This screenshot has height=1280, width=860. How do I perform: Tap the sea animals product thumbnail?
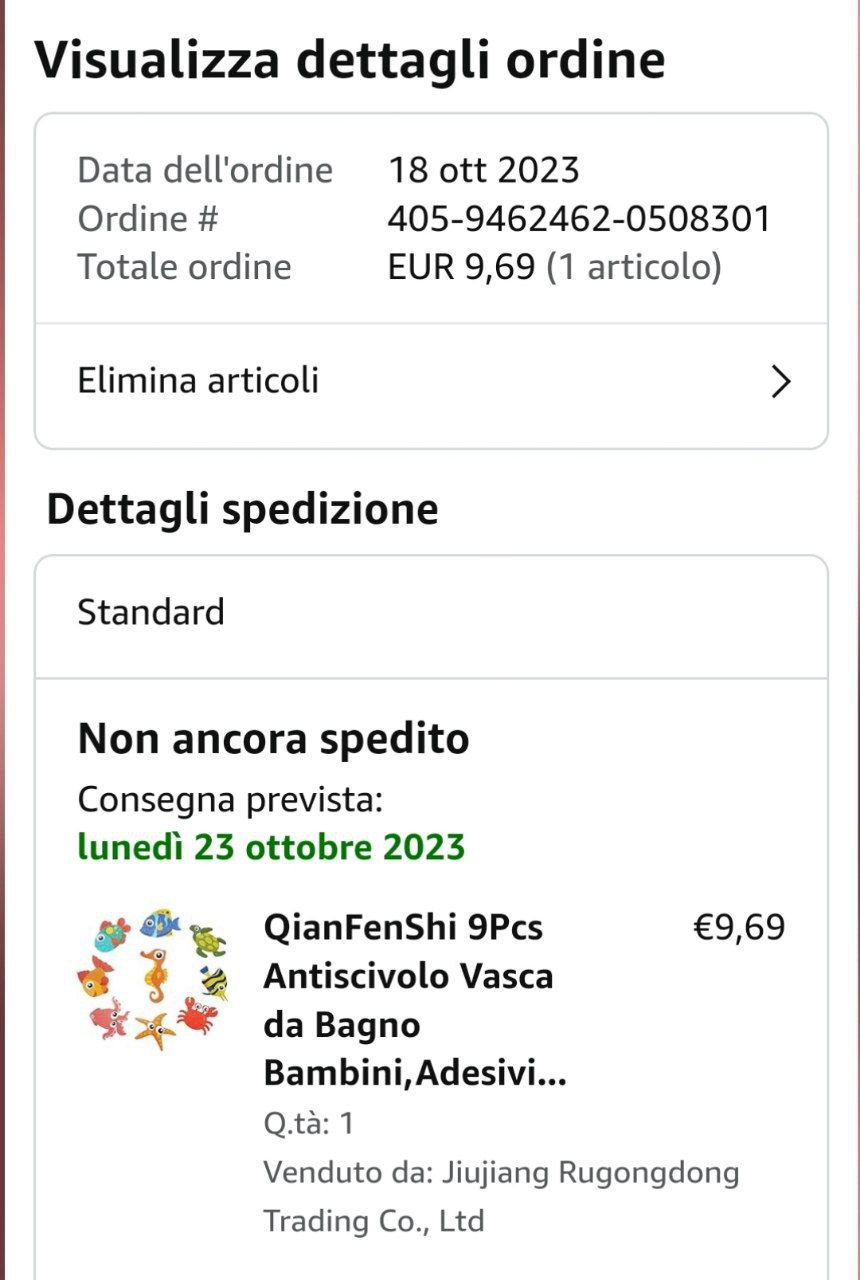tap(152, 979)
